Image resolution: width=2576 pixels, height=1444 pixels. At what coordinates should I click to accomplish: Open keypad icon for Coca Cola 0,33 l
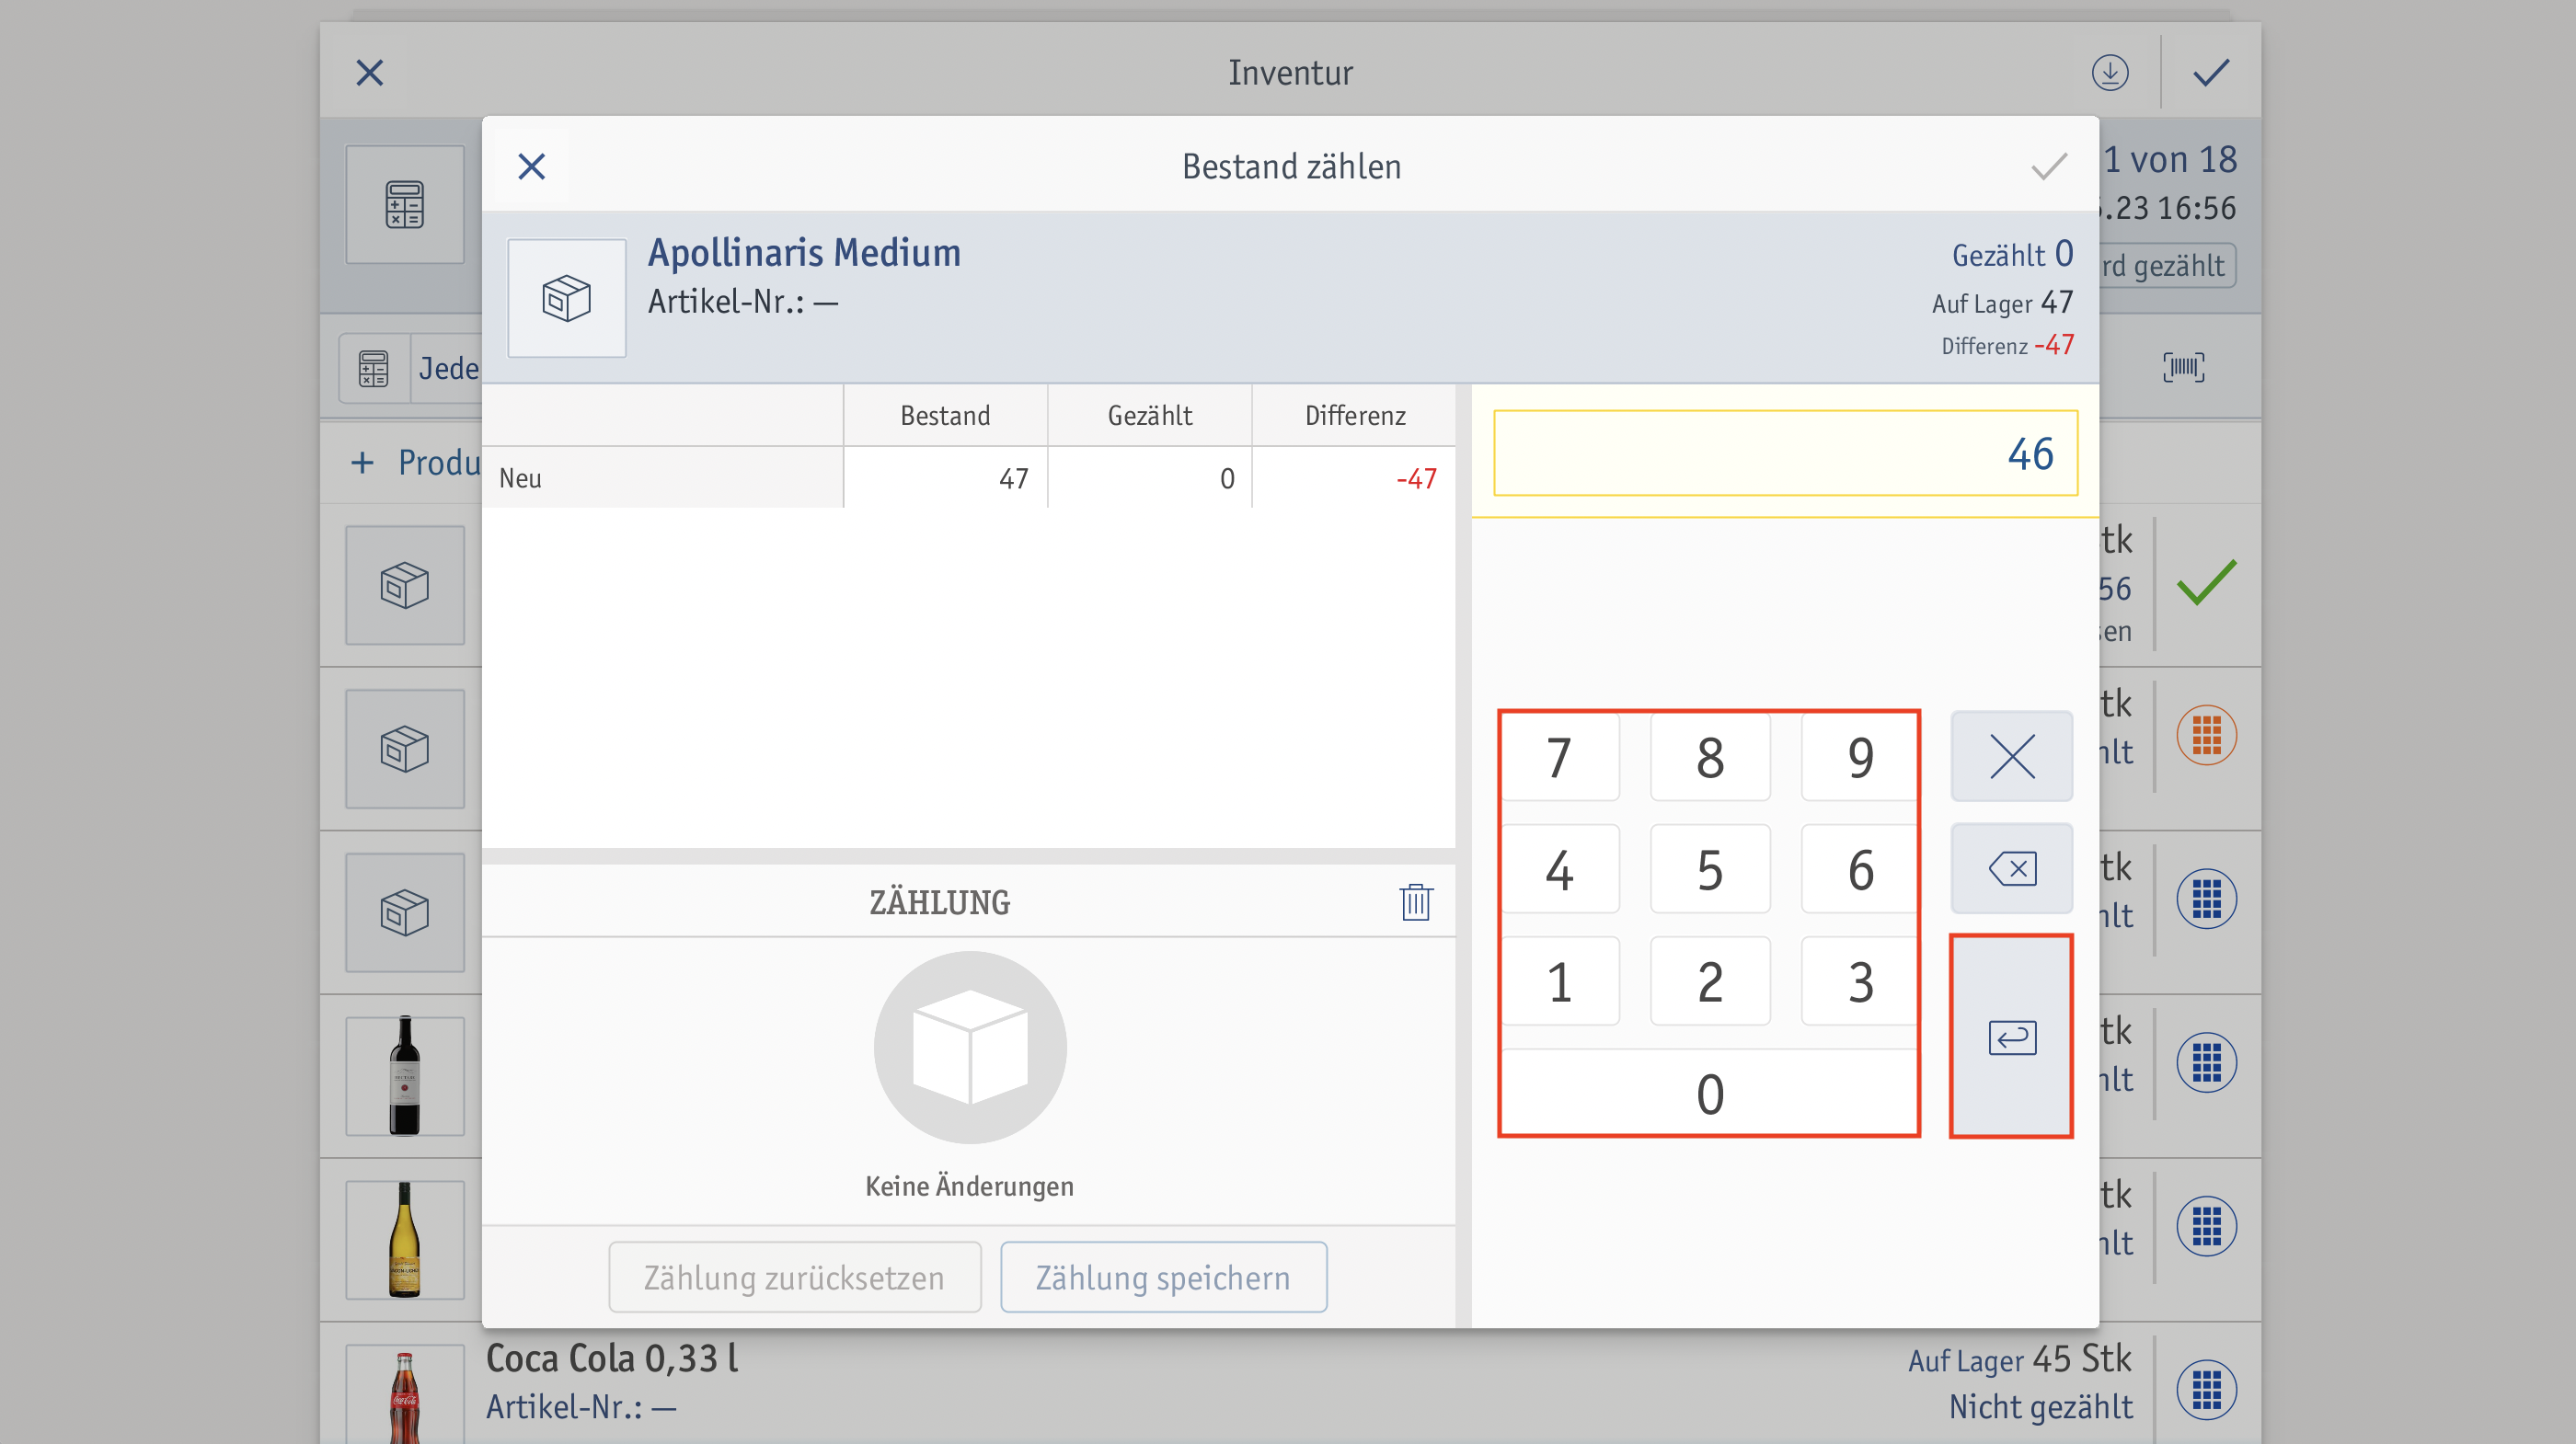tap(2206, 1390)
